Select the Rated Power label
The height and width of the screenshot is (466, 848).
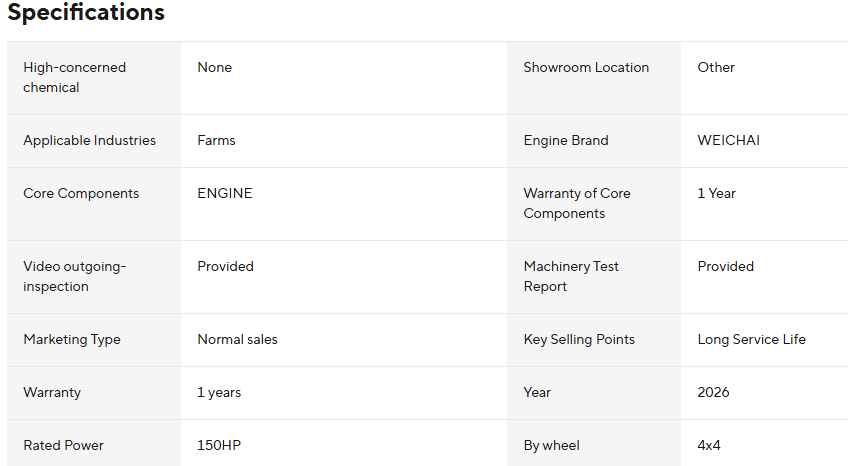[x=63, y=446]
